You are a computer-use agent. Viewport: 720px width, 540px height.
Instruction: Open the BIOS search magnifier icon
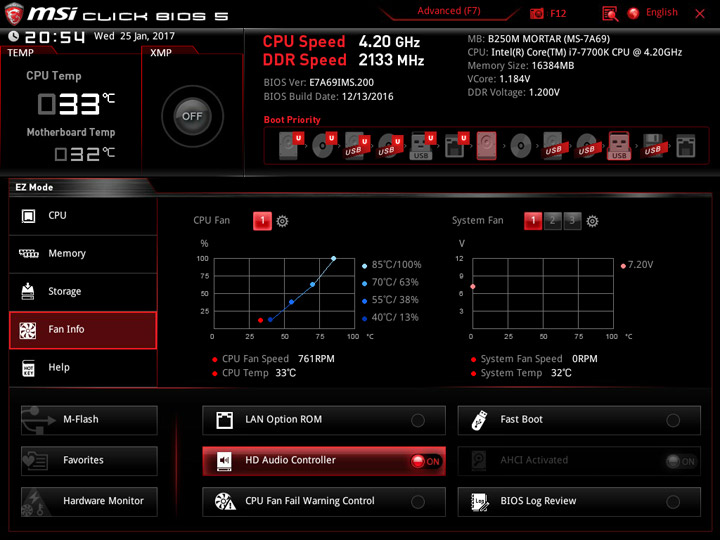(x=610, y=14)
